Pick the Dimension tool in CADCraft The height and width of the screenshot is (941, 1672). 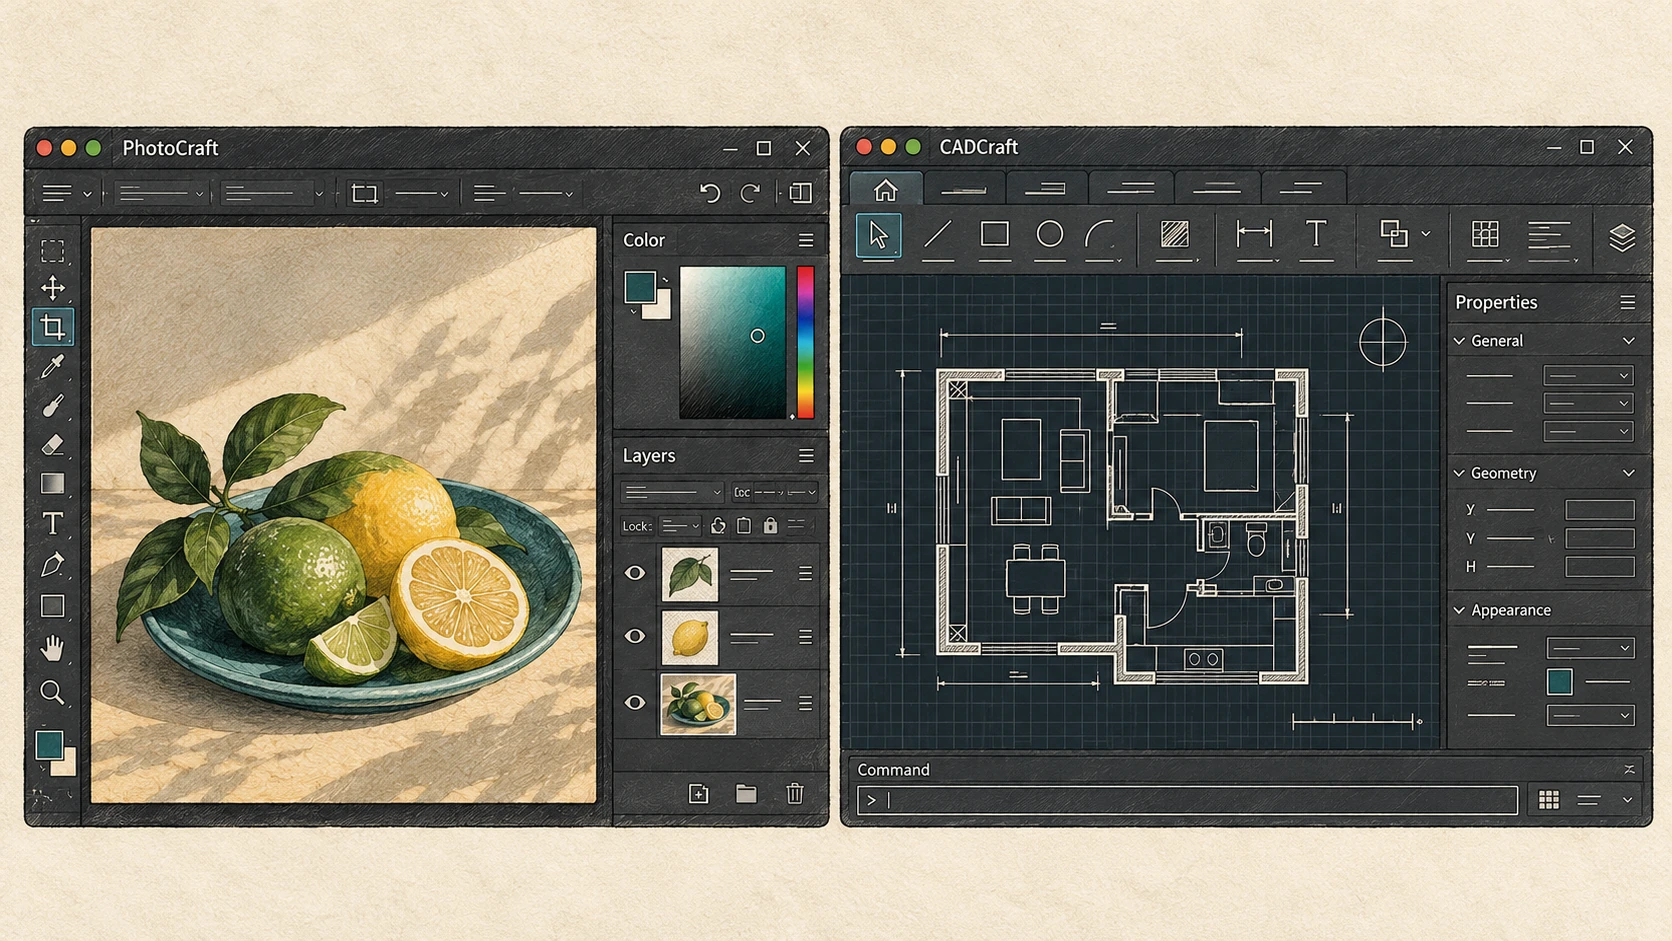[1254, 235]
